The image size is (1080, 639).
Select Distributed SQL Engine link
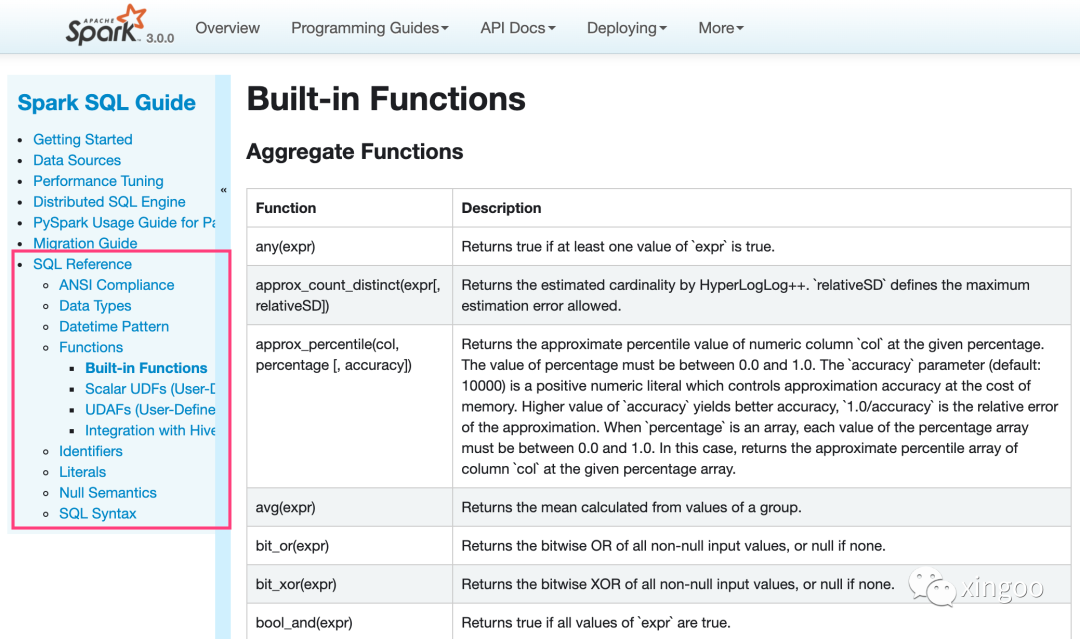[x=109, y=202]
